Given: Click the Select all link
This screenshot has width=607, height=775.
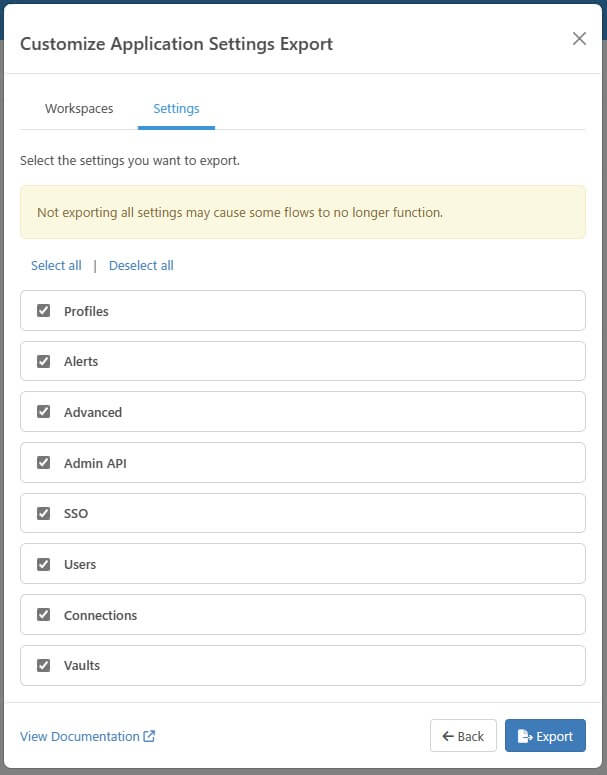Looking at the screenshot, I should tap(56, 265).
